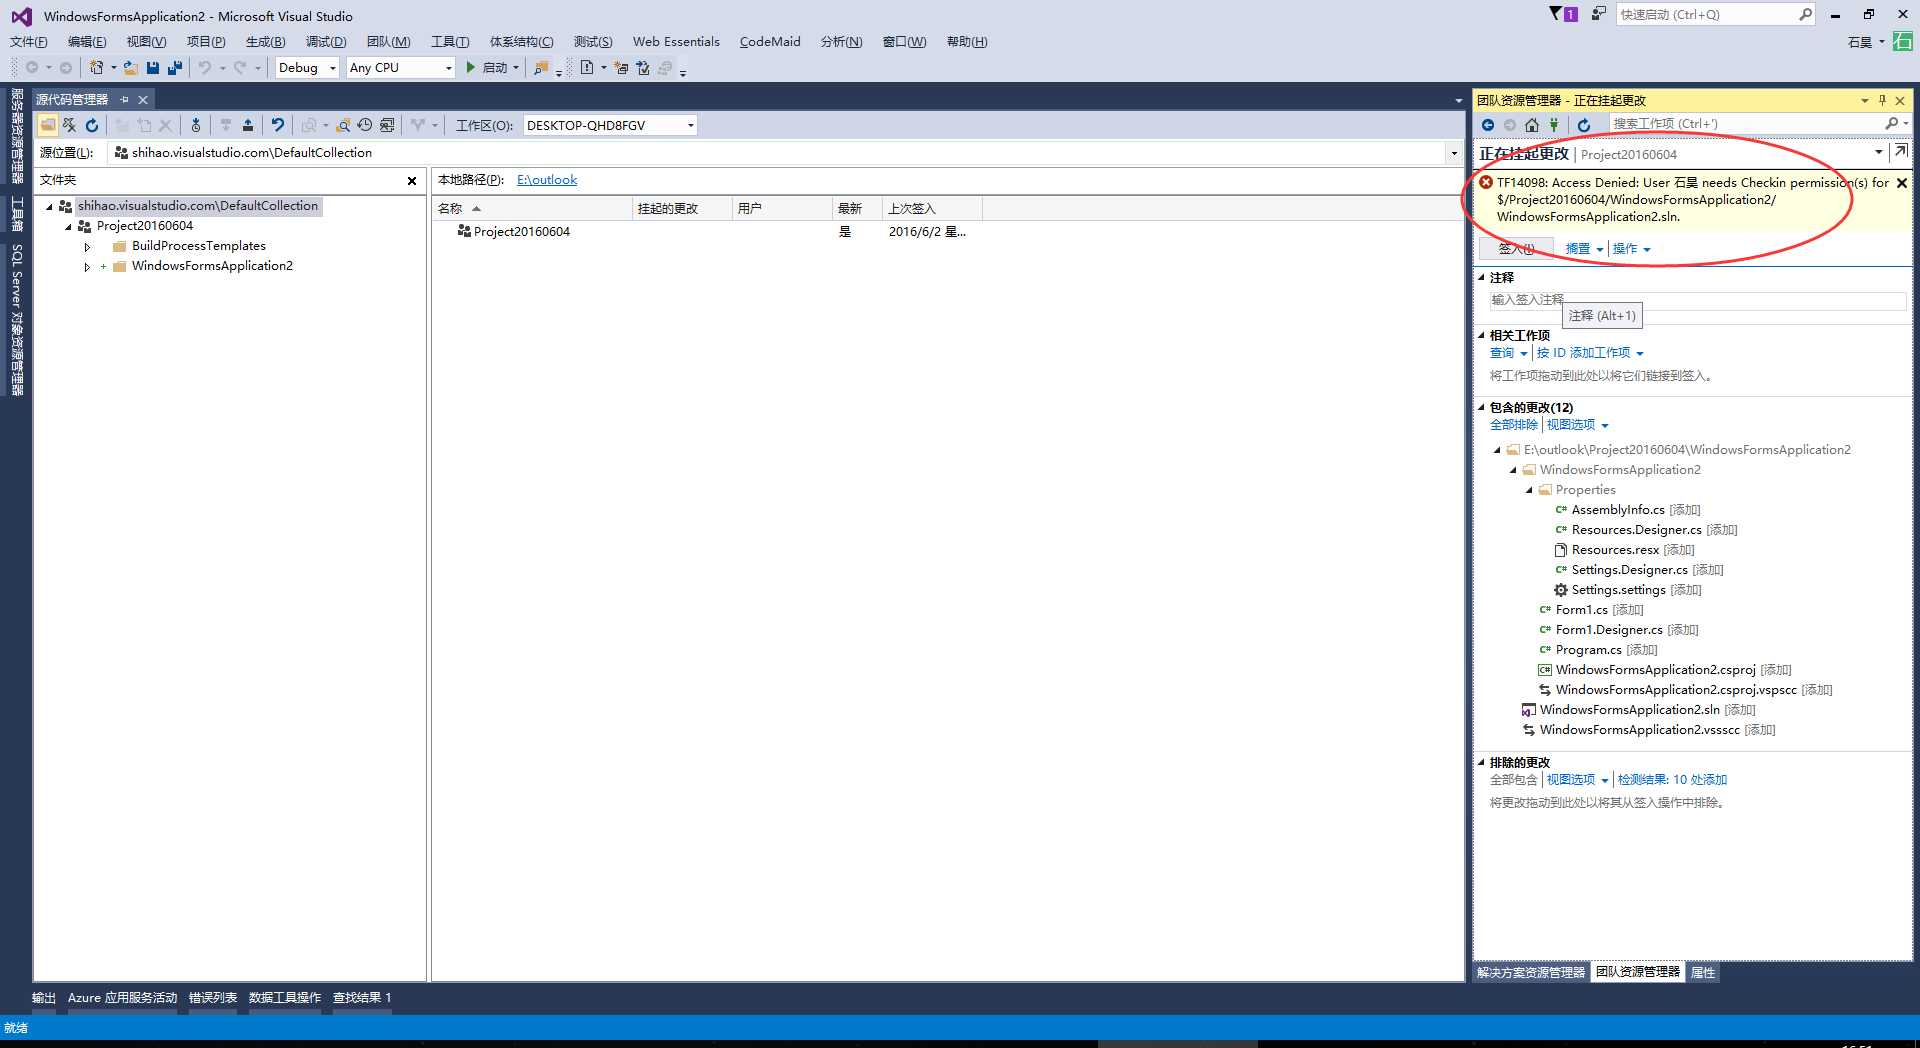Click the Find in Files toolbar icon
This screenshot has height=1048, width=1920.
tap(541, 68)
